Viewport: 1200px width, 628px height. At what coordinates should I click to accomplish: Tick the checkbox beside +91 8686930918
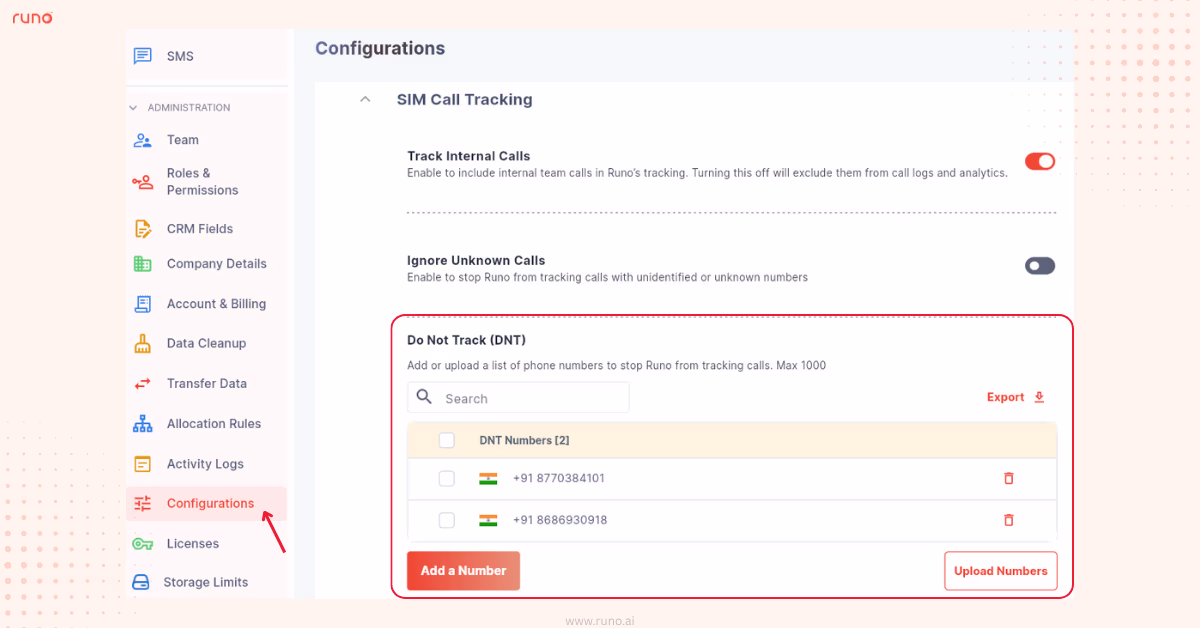[446, 520]
